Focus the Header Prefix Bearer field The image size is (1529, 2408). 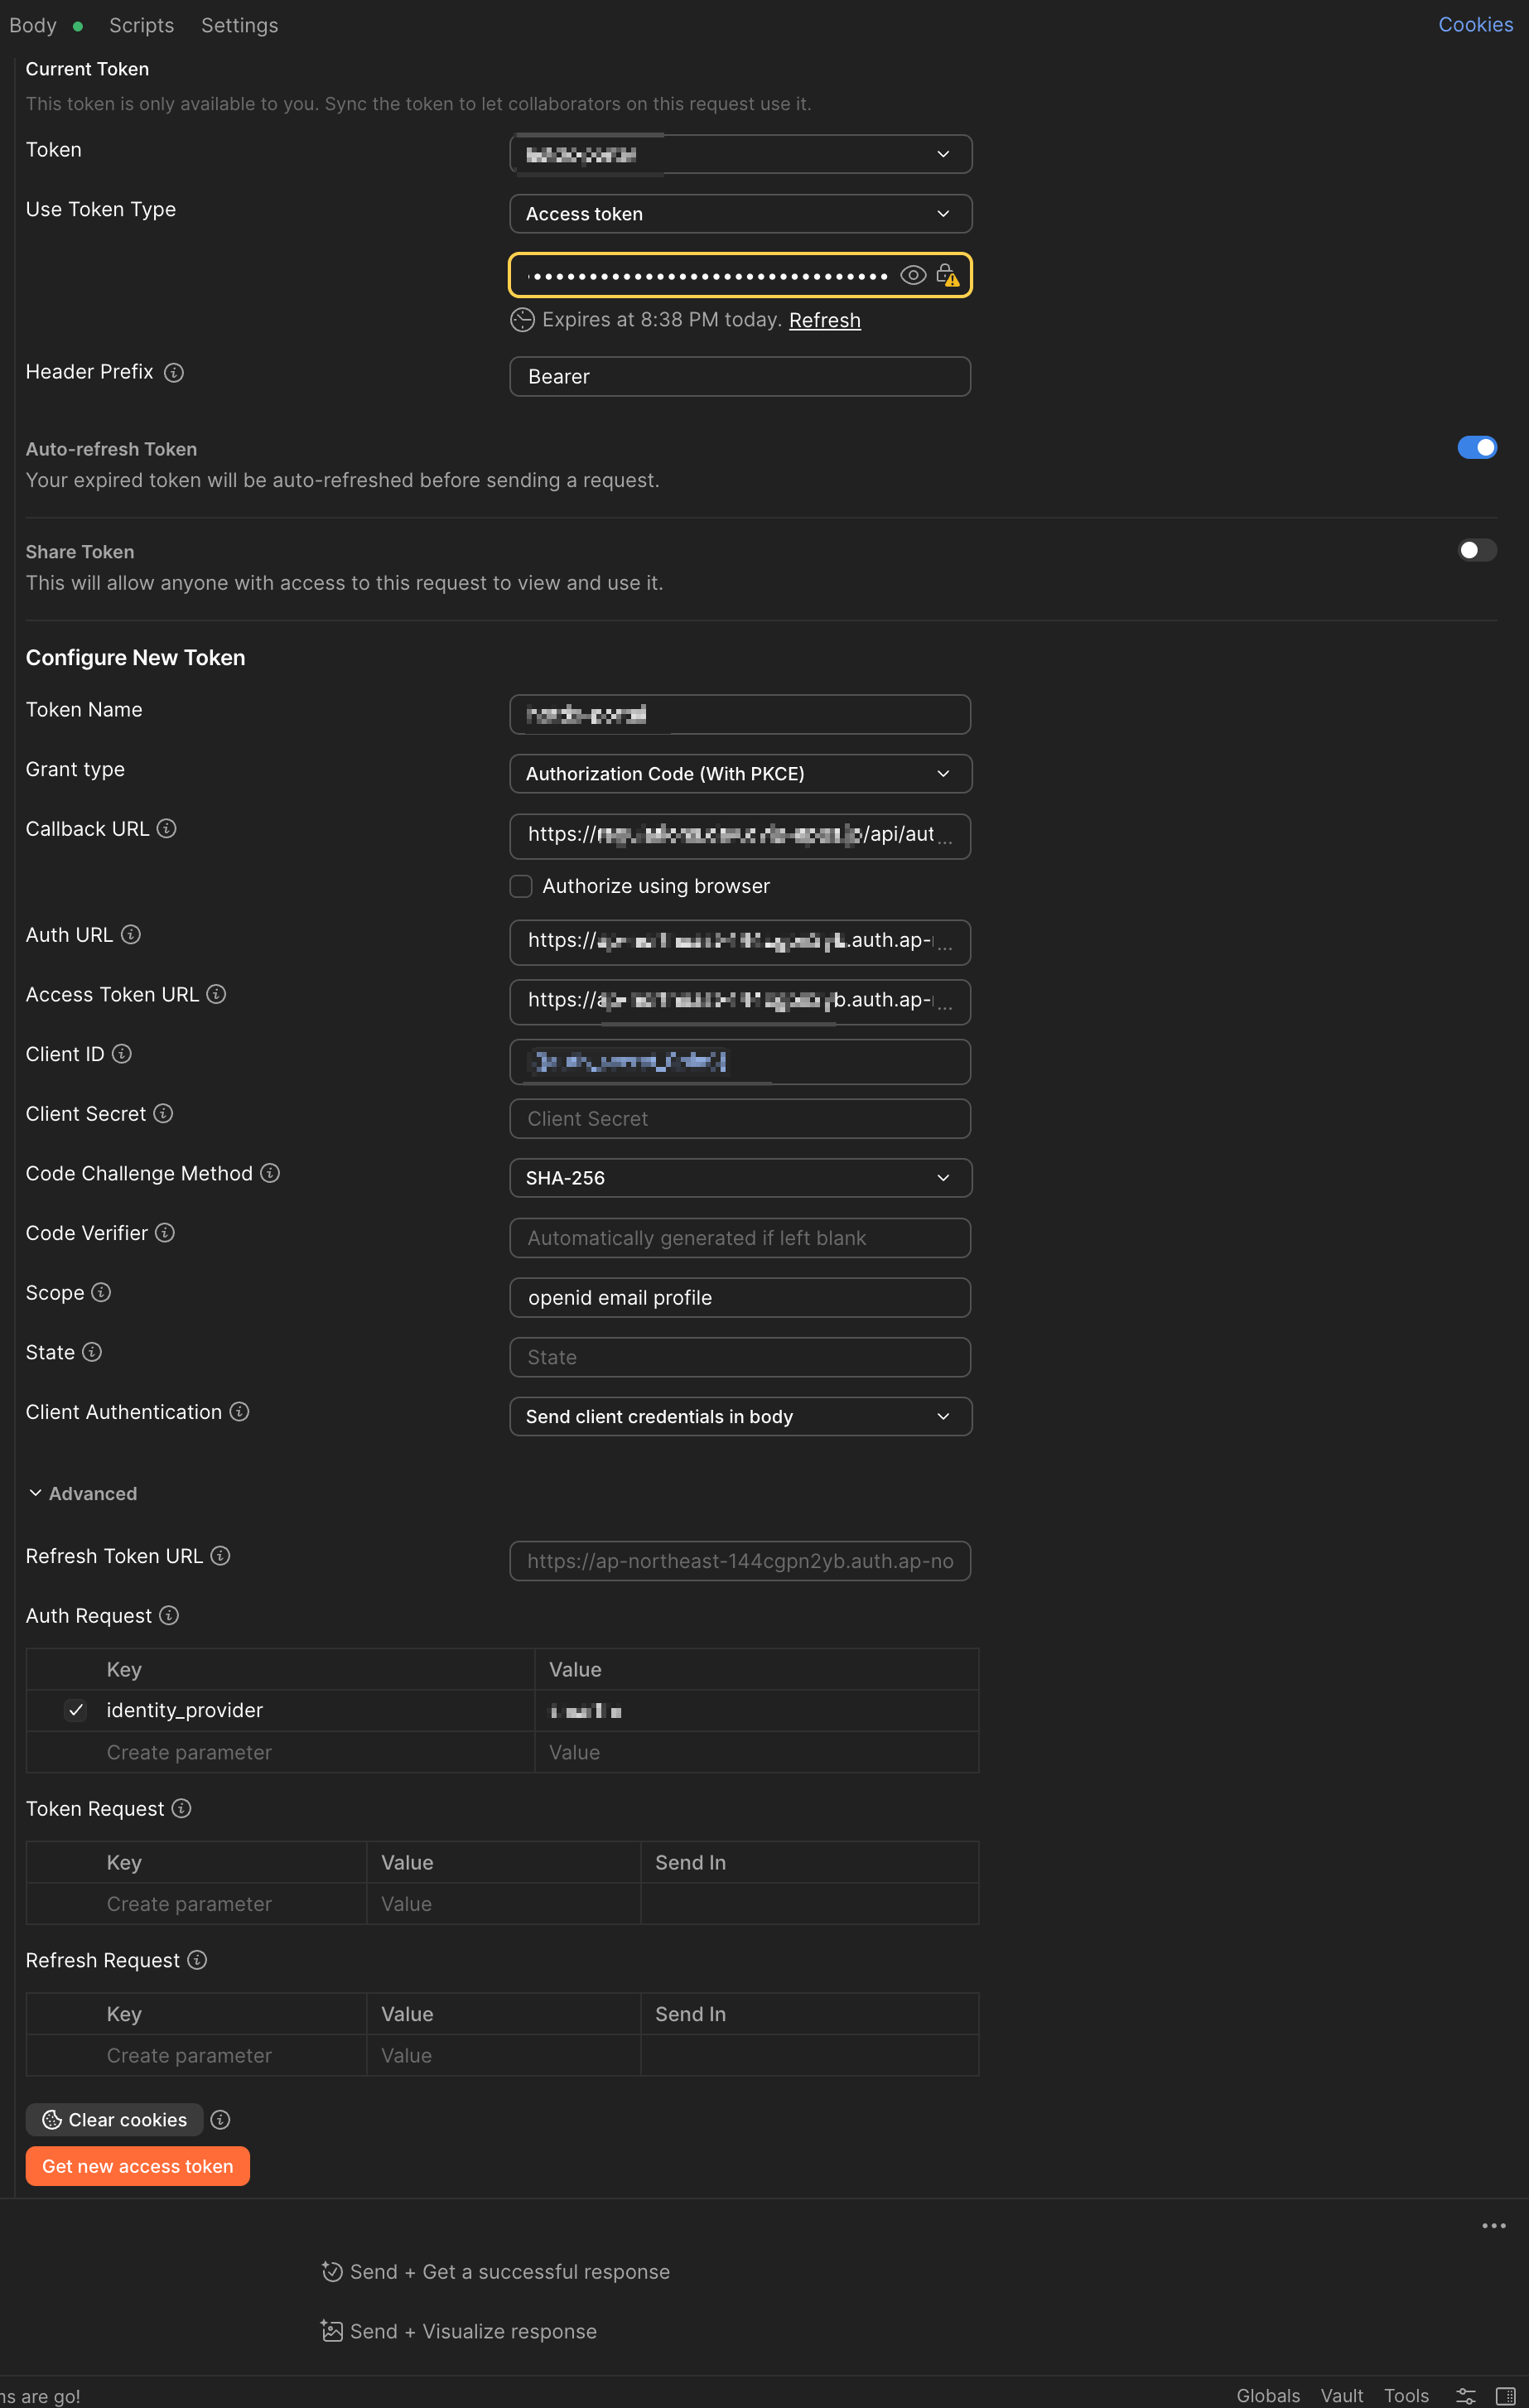(x=740, y=377)
